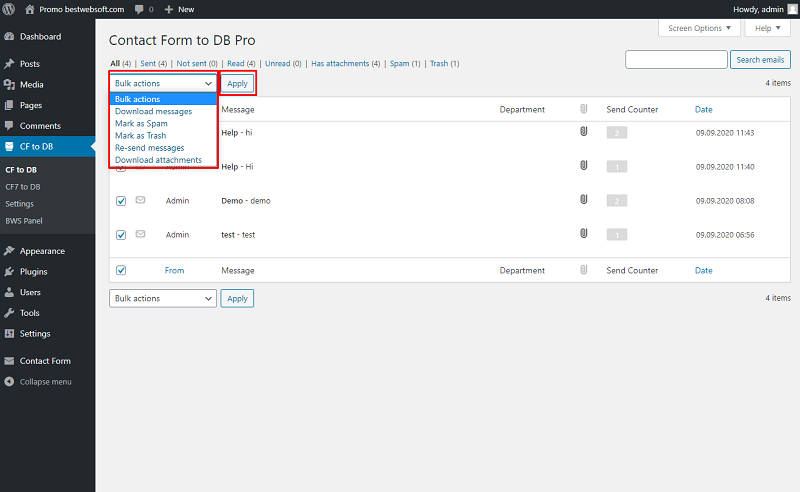Filter by Spam (1) link
800x492 pixels.
pos(405,63)
